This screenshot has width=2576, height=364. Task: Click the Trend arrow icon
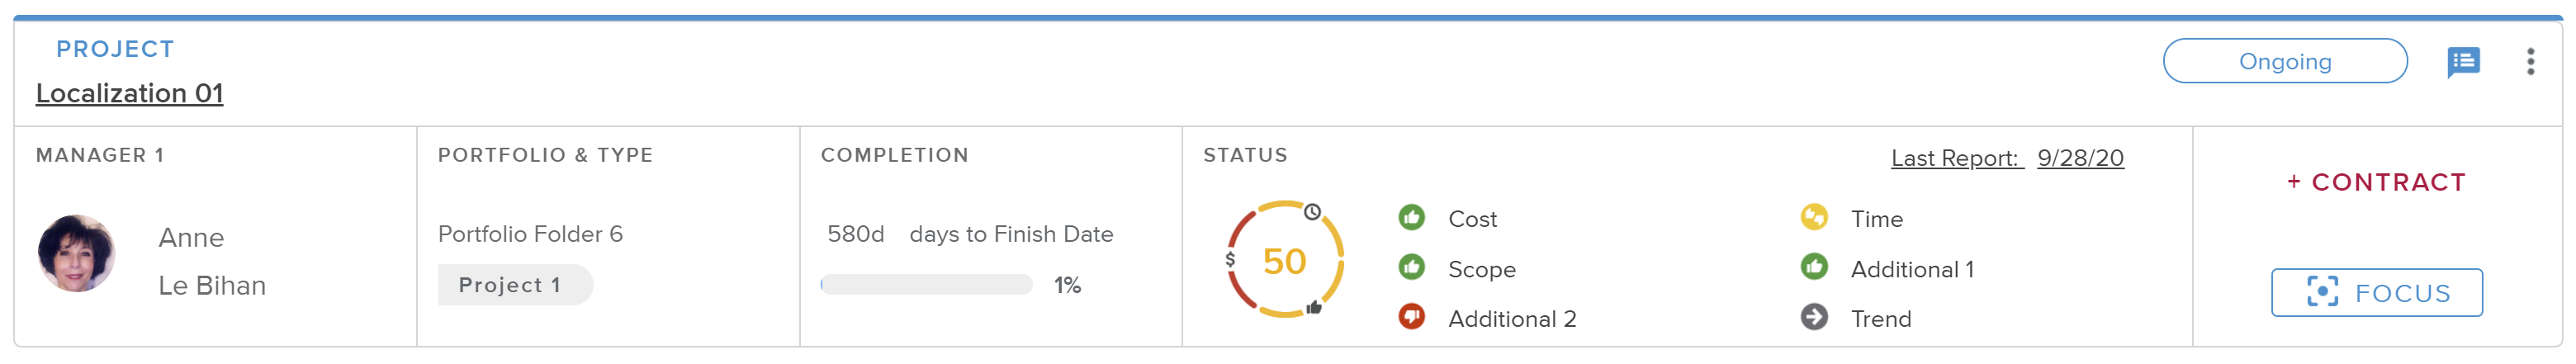click(x=1813, y=317)
